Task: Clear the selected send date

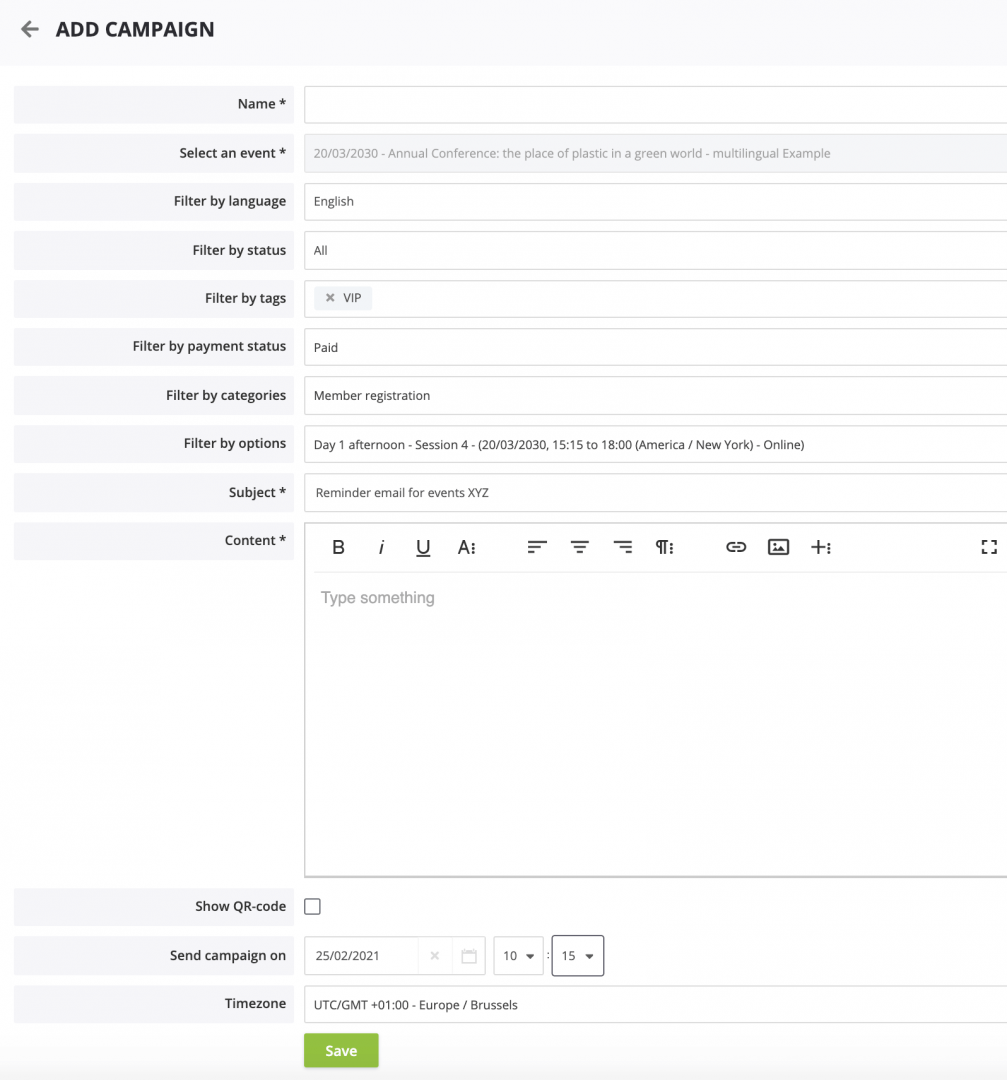Action: (x=435, y=955)
